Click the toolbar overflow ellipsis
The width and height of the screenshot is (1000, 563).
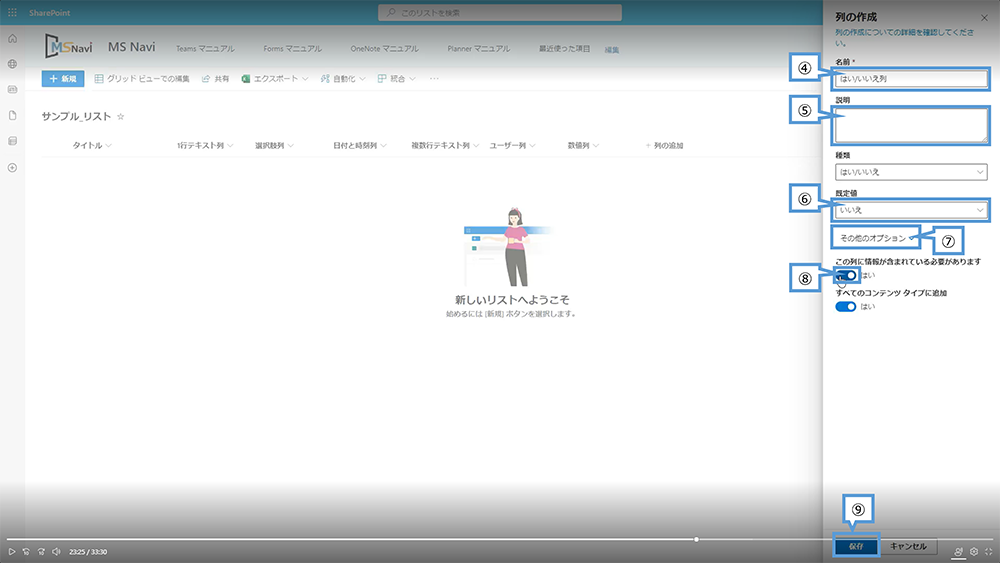point(434,78)
